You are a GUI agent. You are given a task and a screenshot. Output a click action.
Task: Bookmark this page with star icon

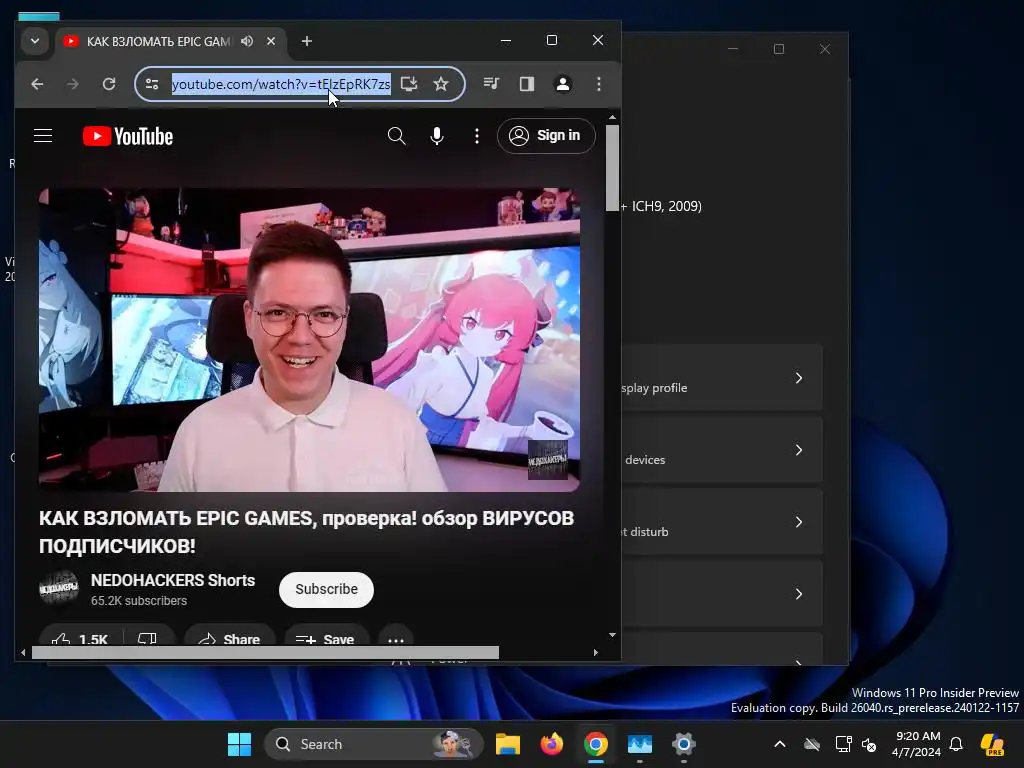pyautogui.click(x=441, y=84)
